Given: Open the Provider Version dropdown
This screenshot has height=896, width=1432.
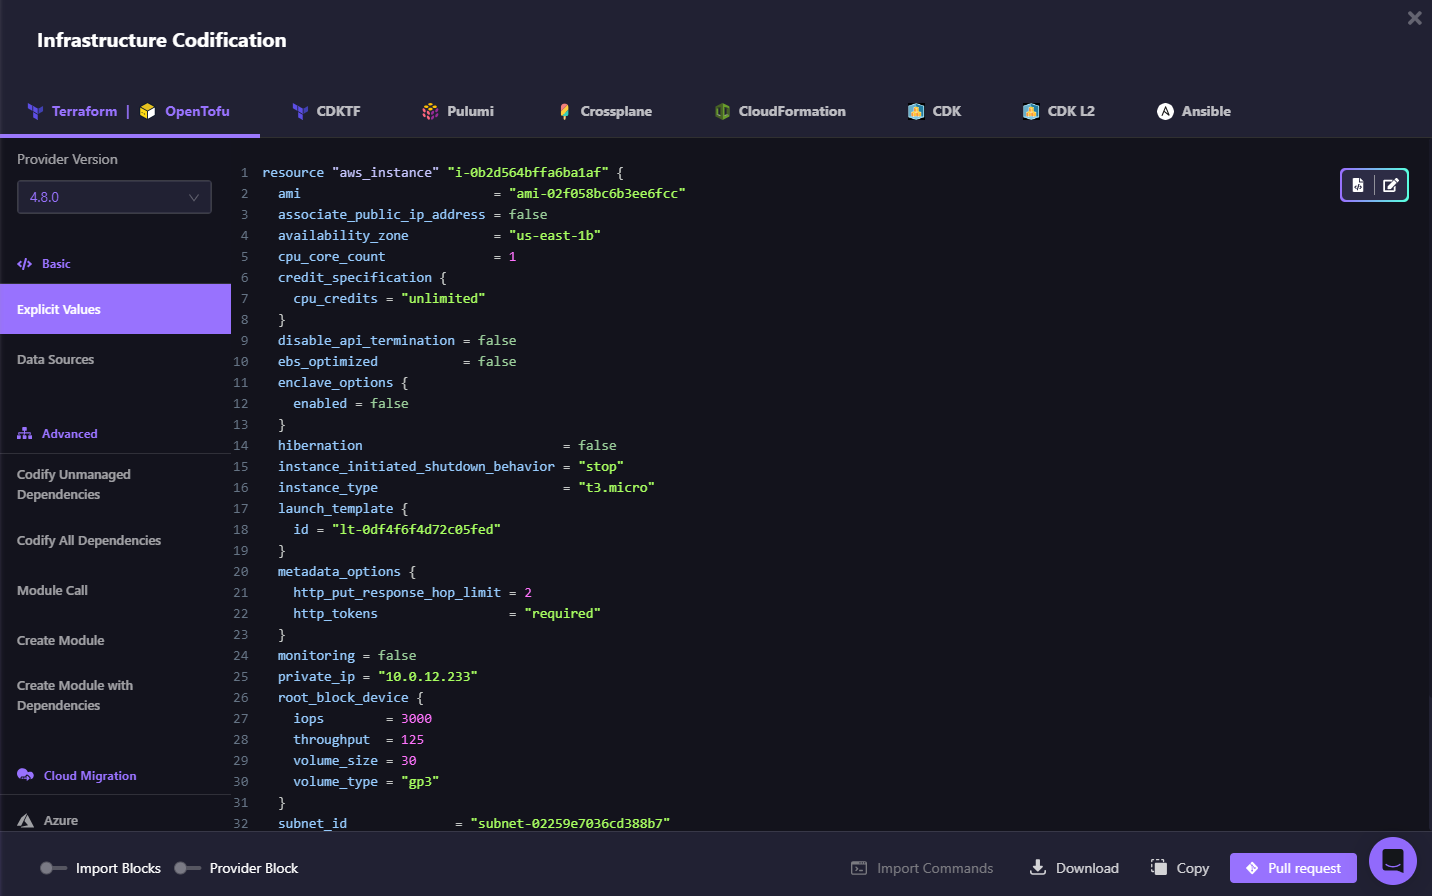Looking at the screenshot, I should pos(114,197).
